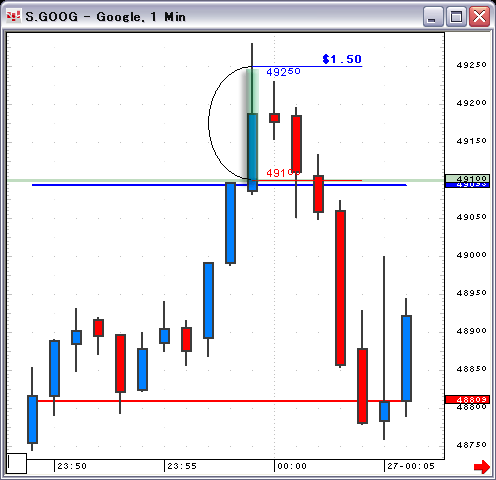Click the 49150 axis price label
Image resolution: width=496 pixels, height=480 pixels.
[471, 141]
